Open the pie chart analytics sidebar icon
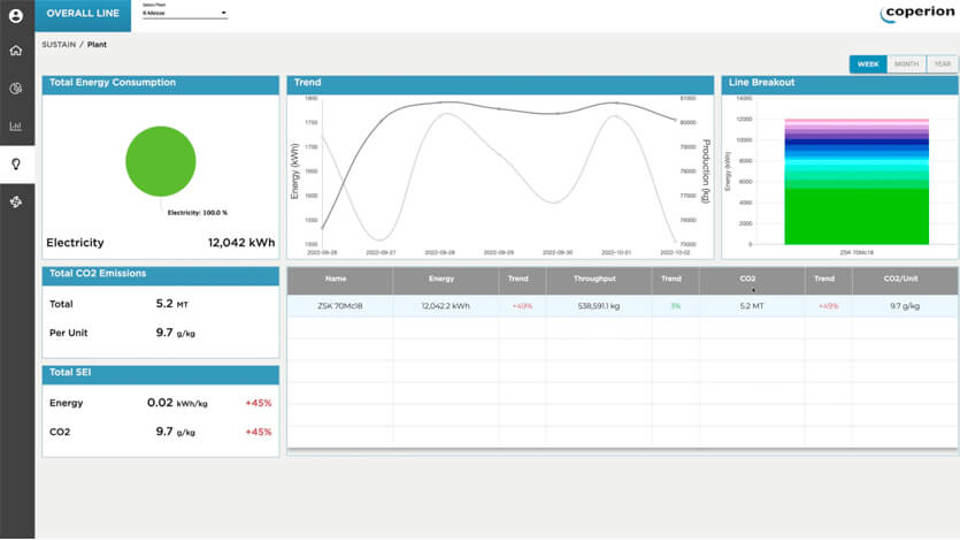The height and width of the screenshot is (540, 960). click(x=16, y=89)
